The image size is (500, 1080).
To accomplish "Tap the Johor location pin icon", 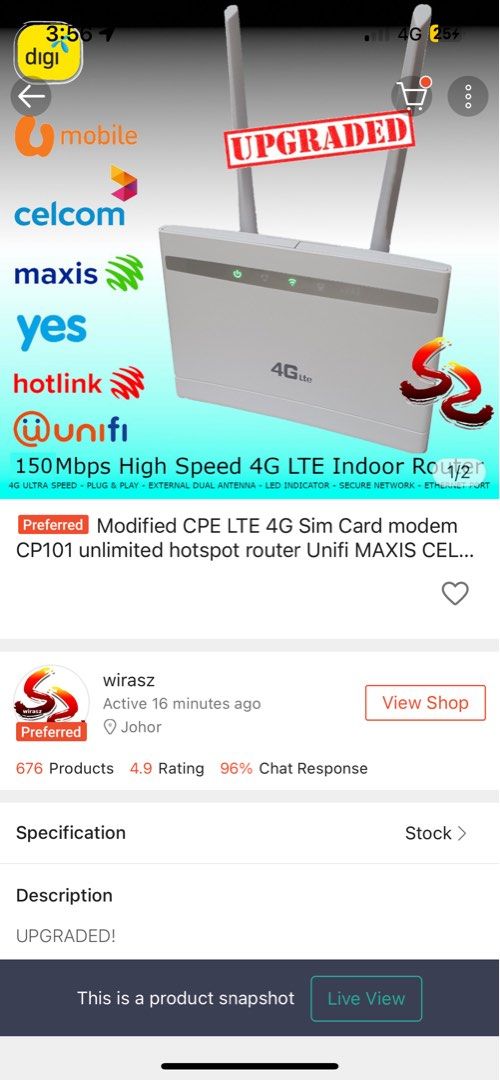I will tap(110, 727).
